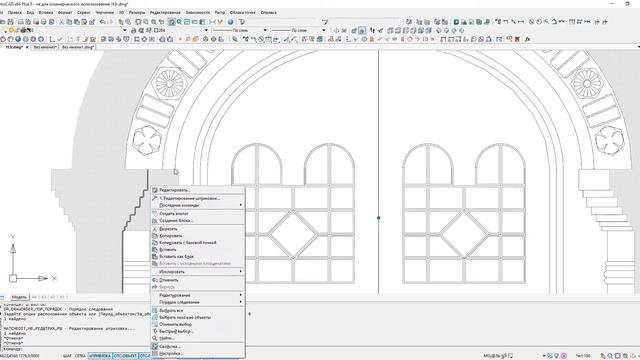Expand the Порядок следования submenu

pos(198,302)
